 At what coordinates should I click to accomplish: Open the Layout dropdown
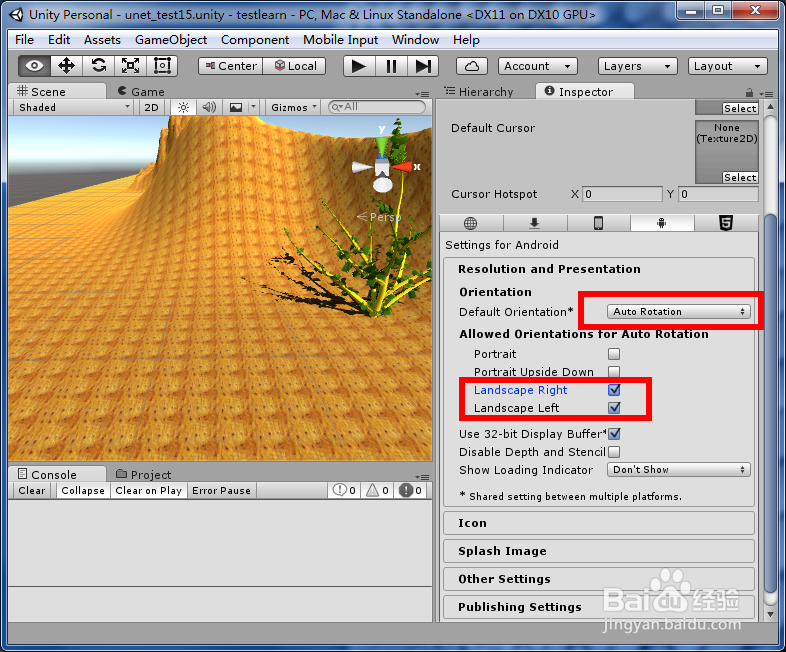coord(727,66)
